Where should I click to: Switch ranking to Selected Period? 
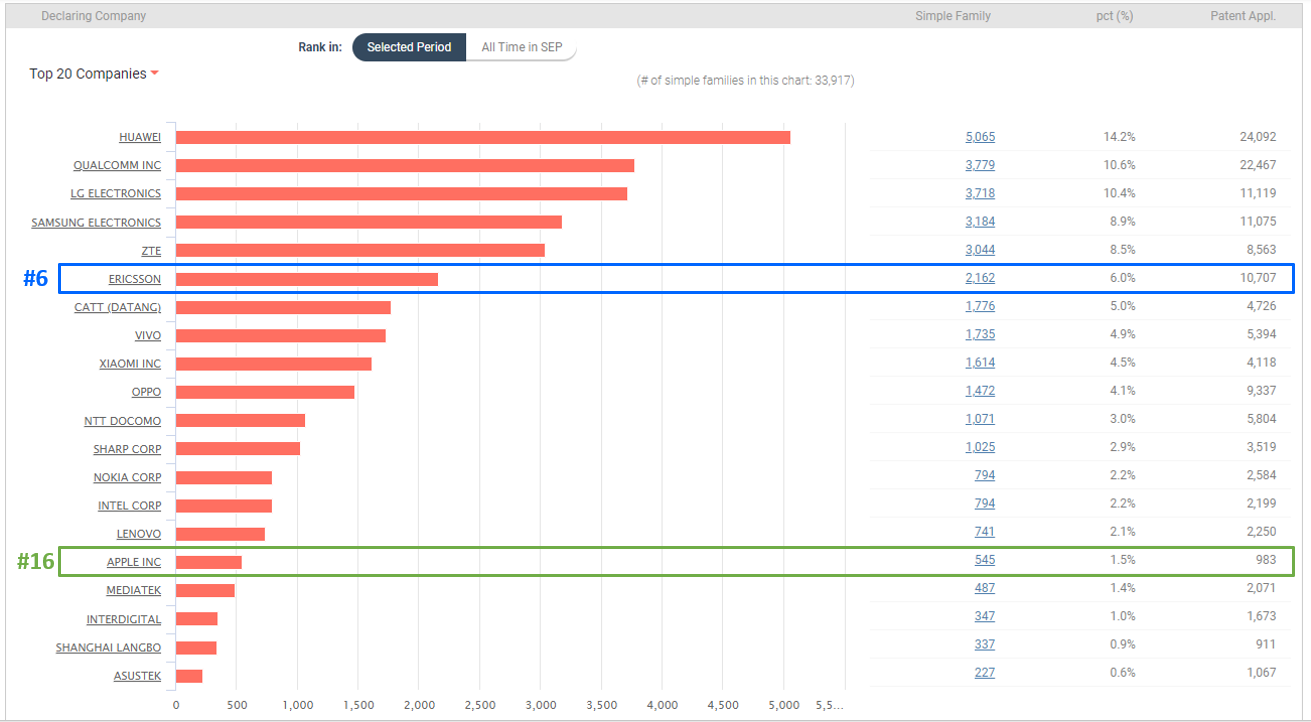409,47
